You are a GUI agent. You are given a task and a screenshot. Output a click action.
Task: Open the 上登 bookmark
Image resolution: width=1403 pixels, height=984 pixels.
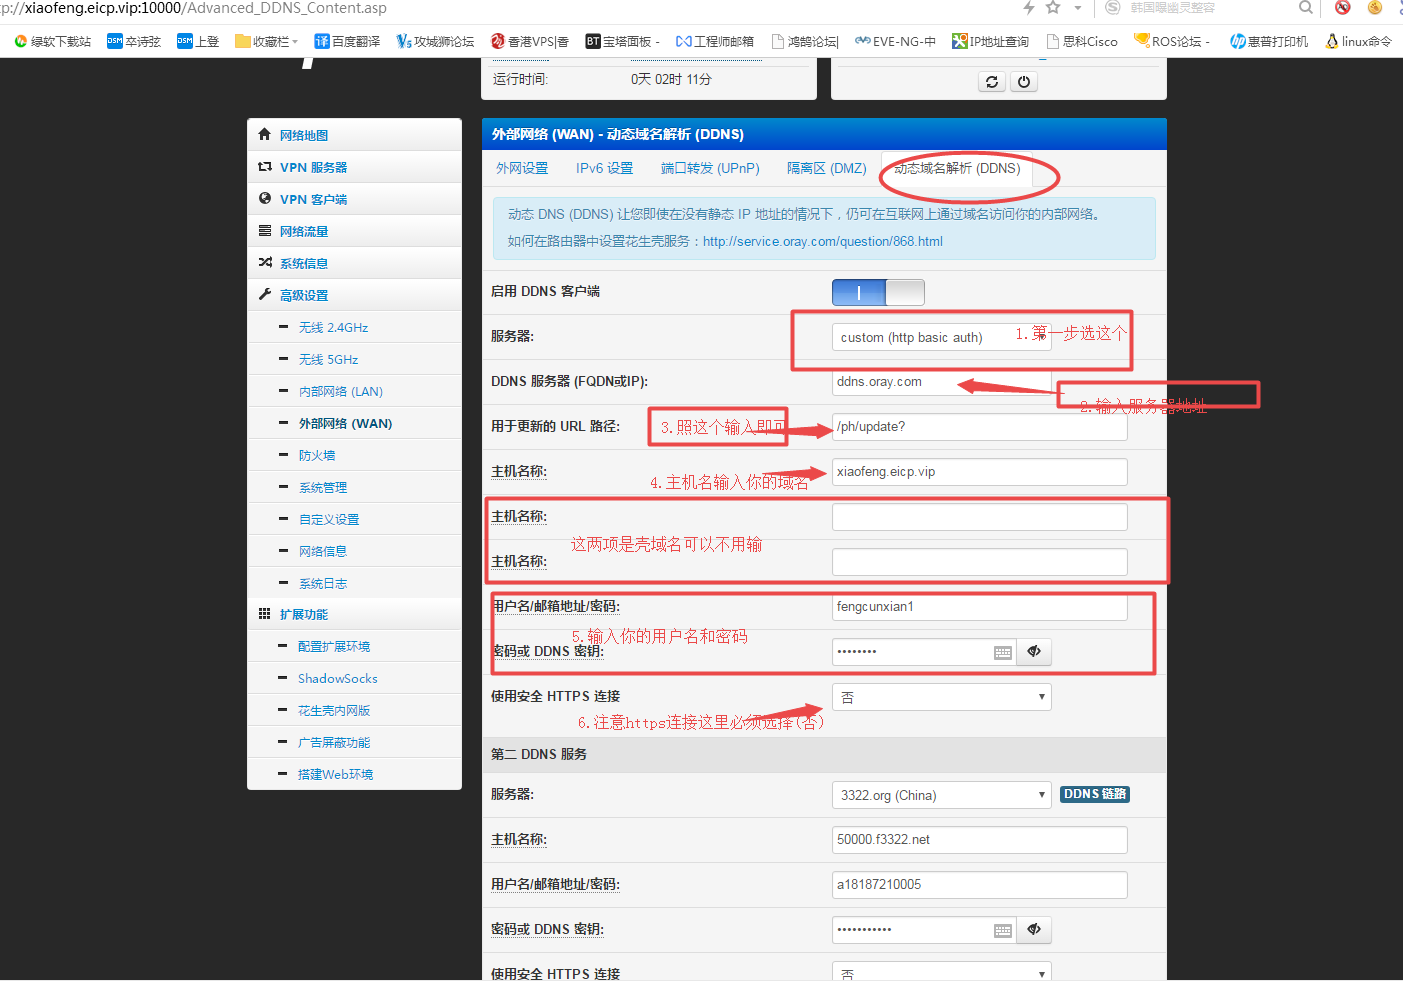pyautogui.click(x=198, y=41)
